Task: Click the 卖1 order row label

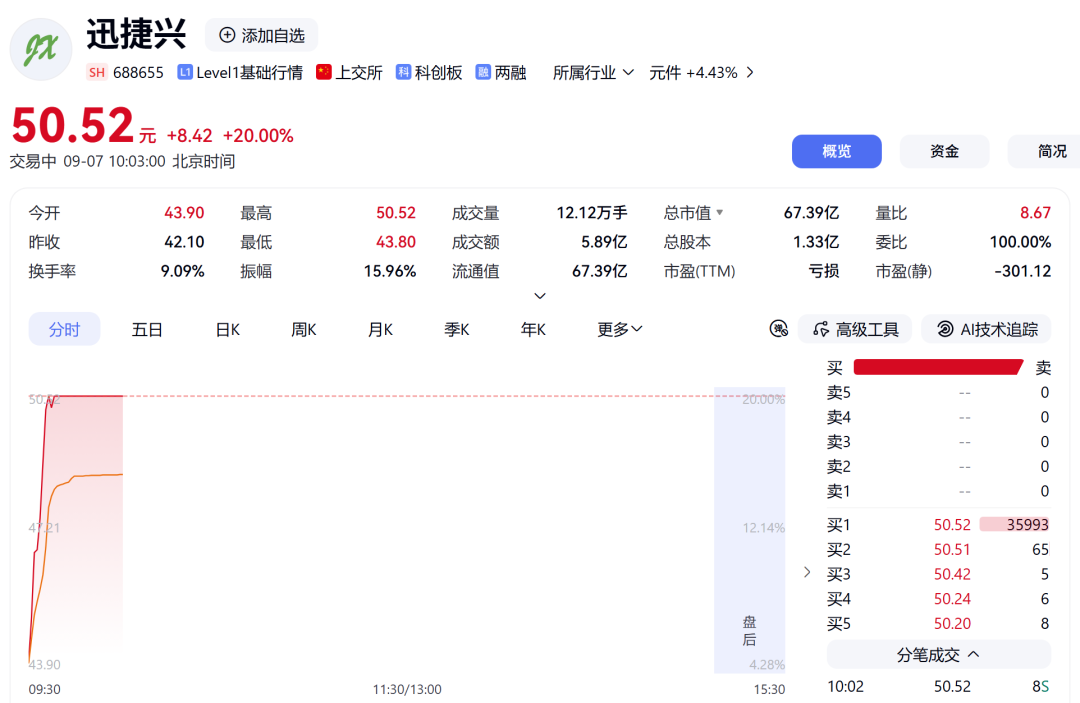Action: click(x=838, y=492)
